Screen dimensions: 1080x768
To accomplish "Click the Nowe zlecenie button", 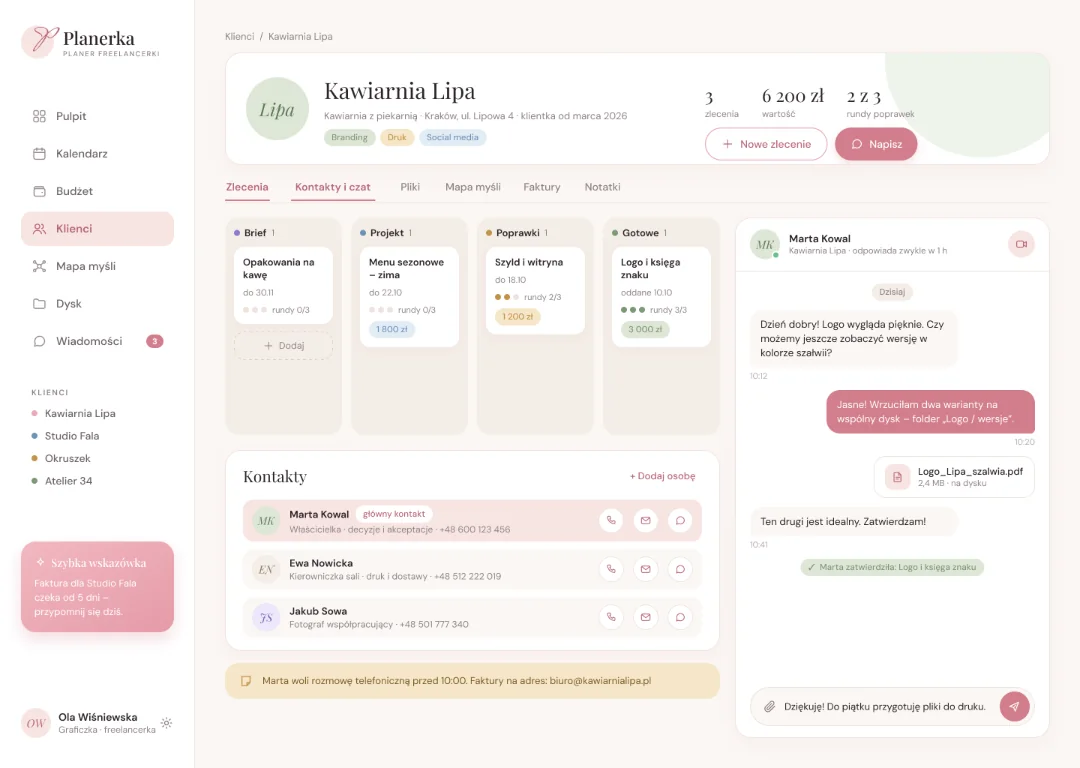I will tap(766, 144).
